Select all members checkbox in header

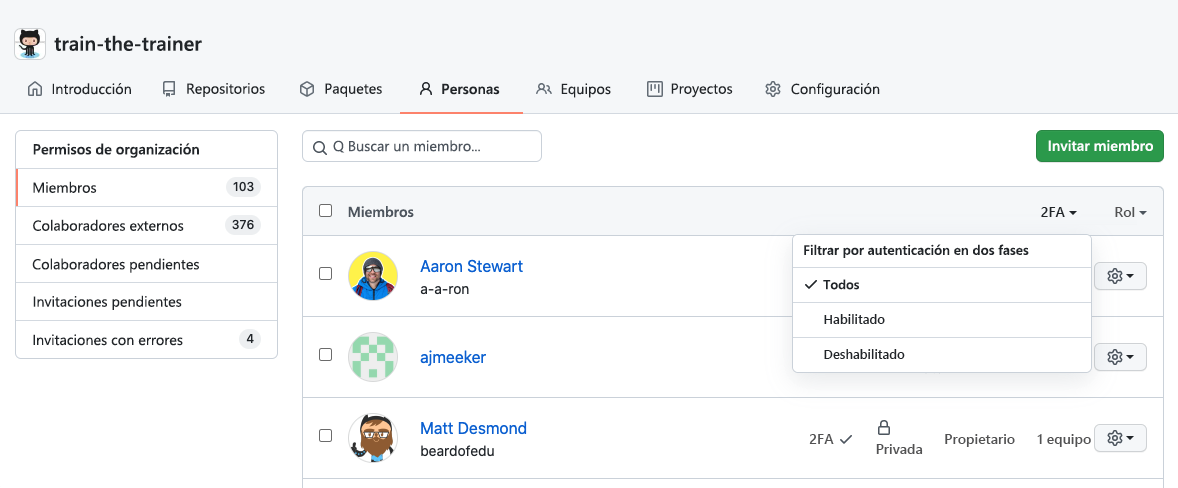325,211
